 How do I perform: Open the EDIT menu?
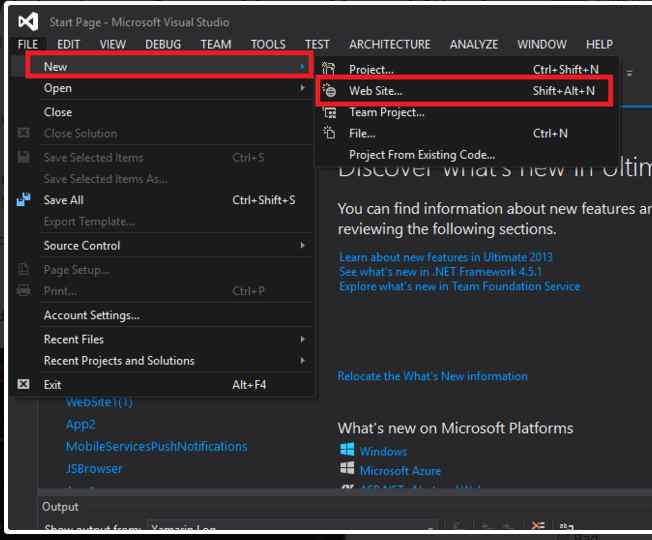[x=69, y=44]
